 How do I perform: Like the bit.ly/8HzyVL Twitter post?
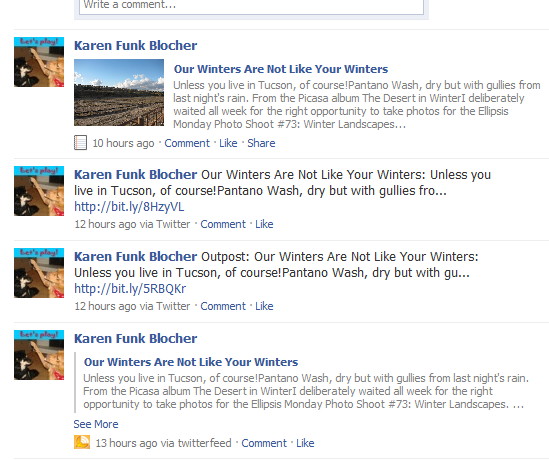click(264, 224)
